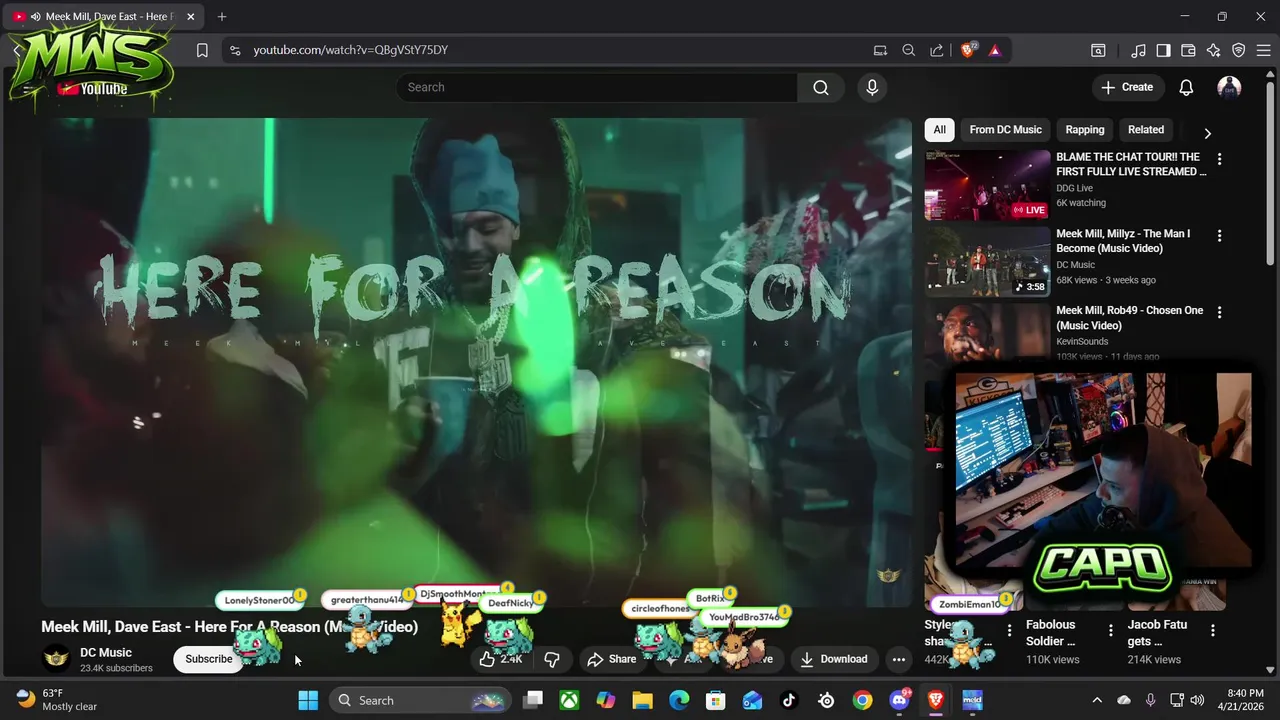Open The Man I Become video thumbnail
1280x720 pixels.
point(987,262)
